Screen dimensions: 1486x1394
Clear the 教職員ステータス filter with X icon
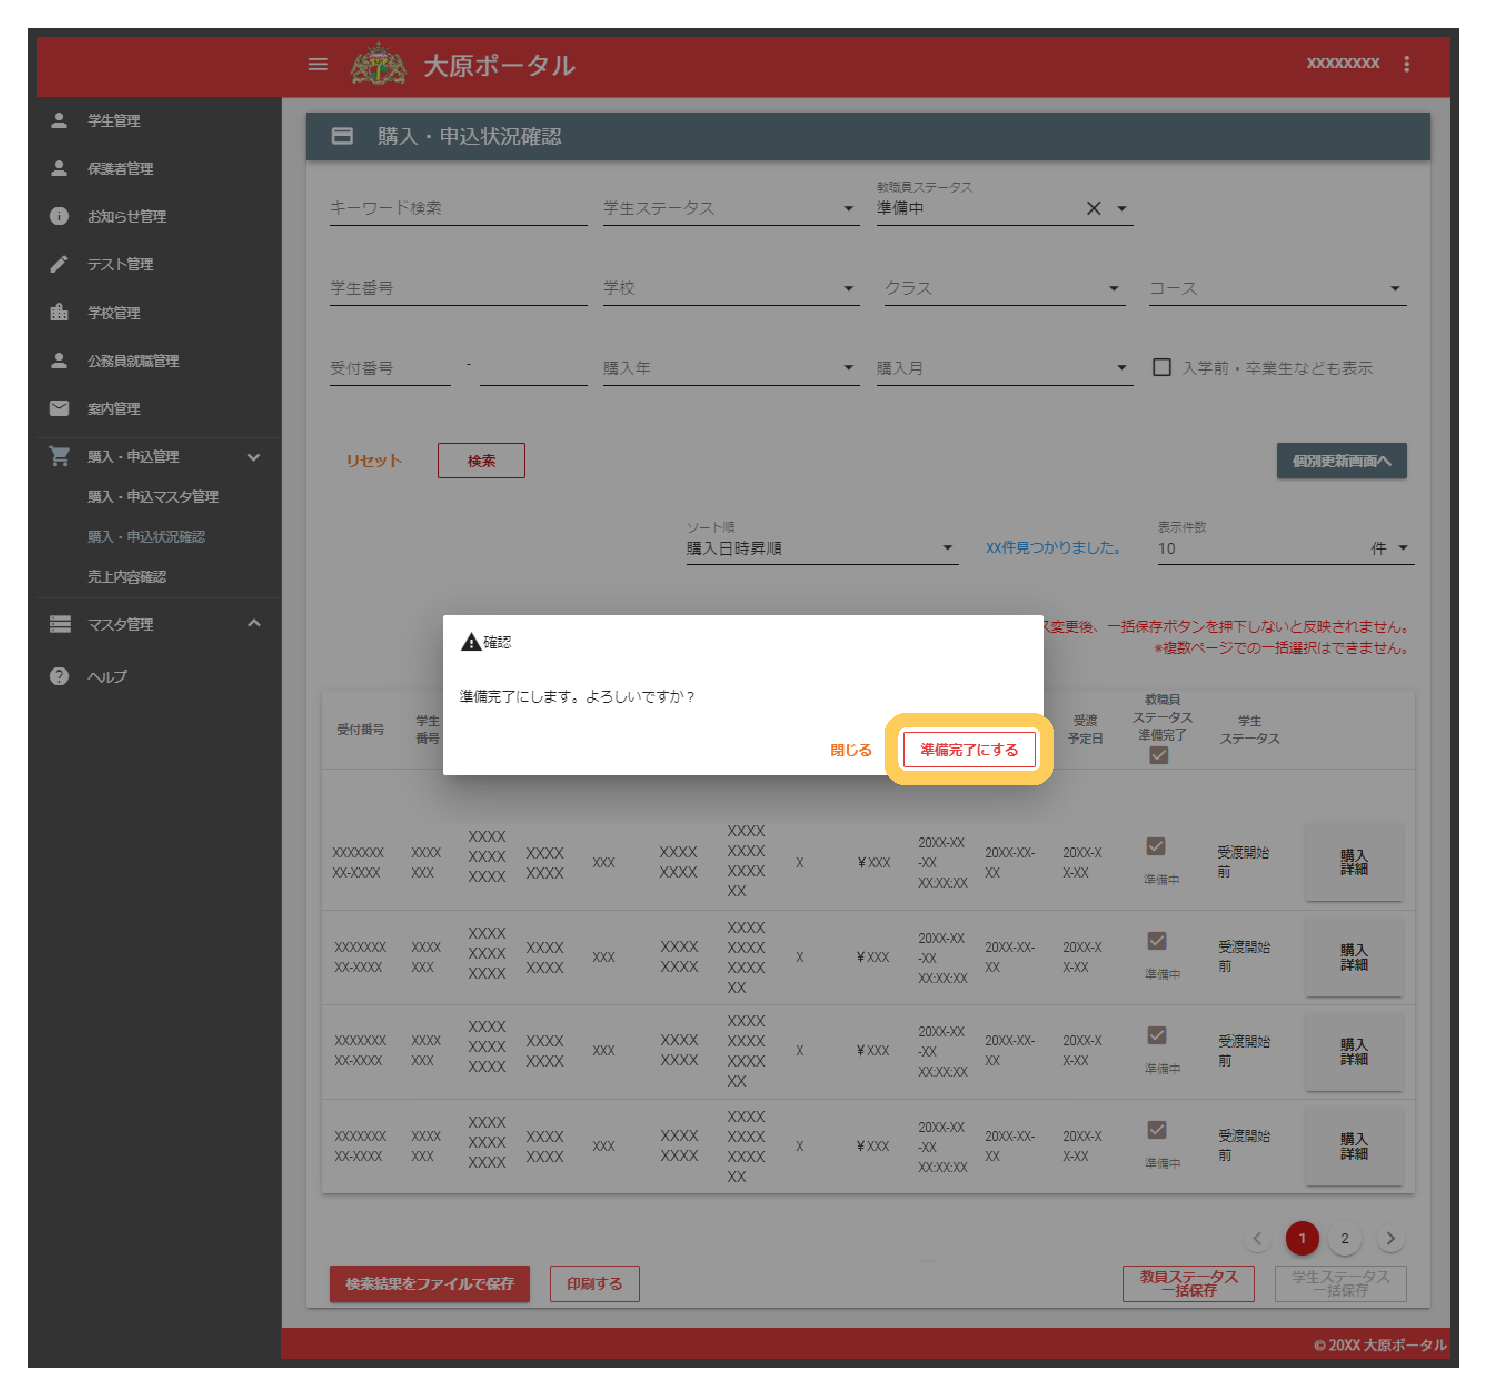1093,208
